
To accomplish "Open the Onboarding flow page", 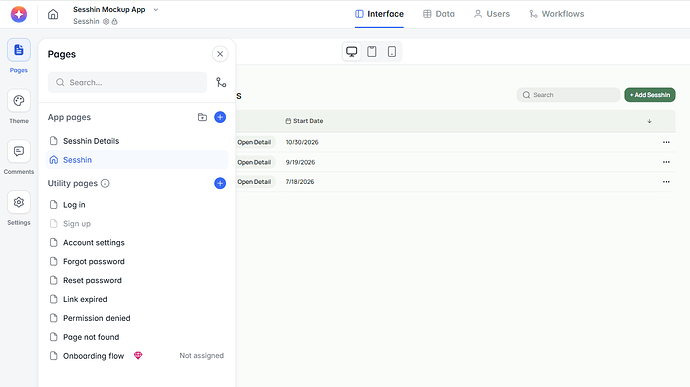I will 137,356.
